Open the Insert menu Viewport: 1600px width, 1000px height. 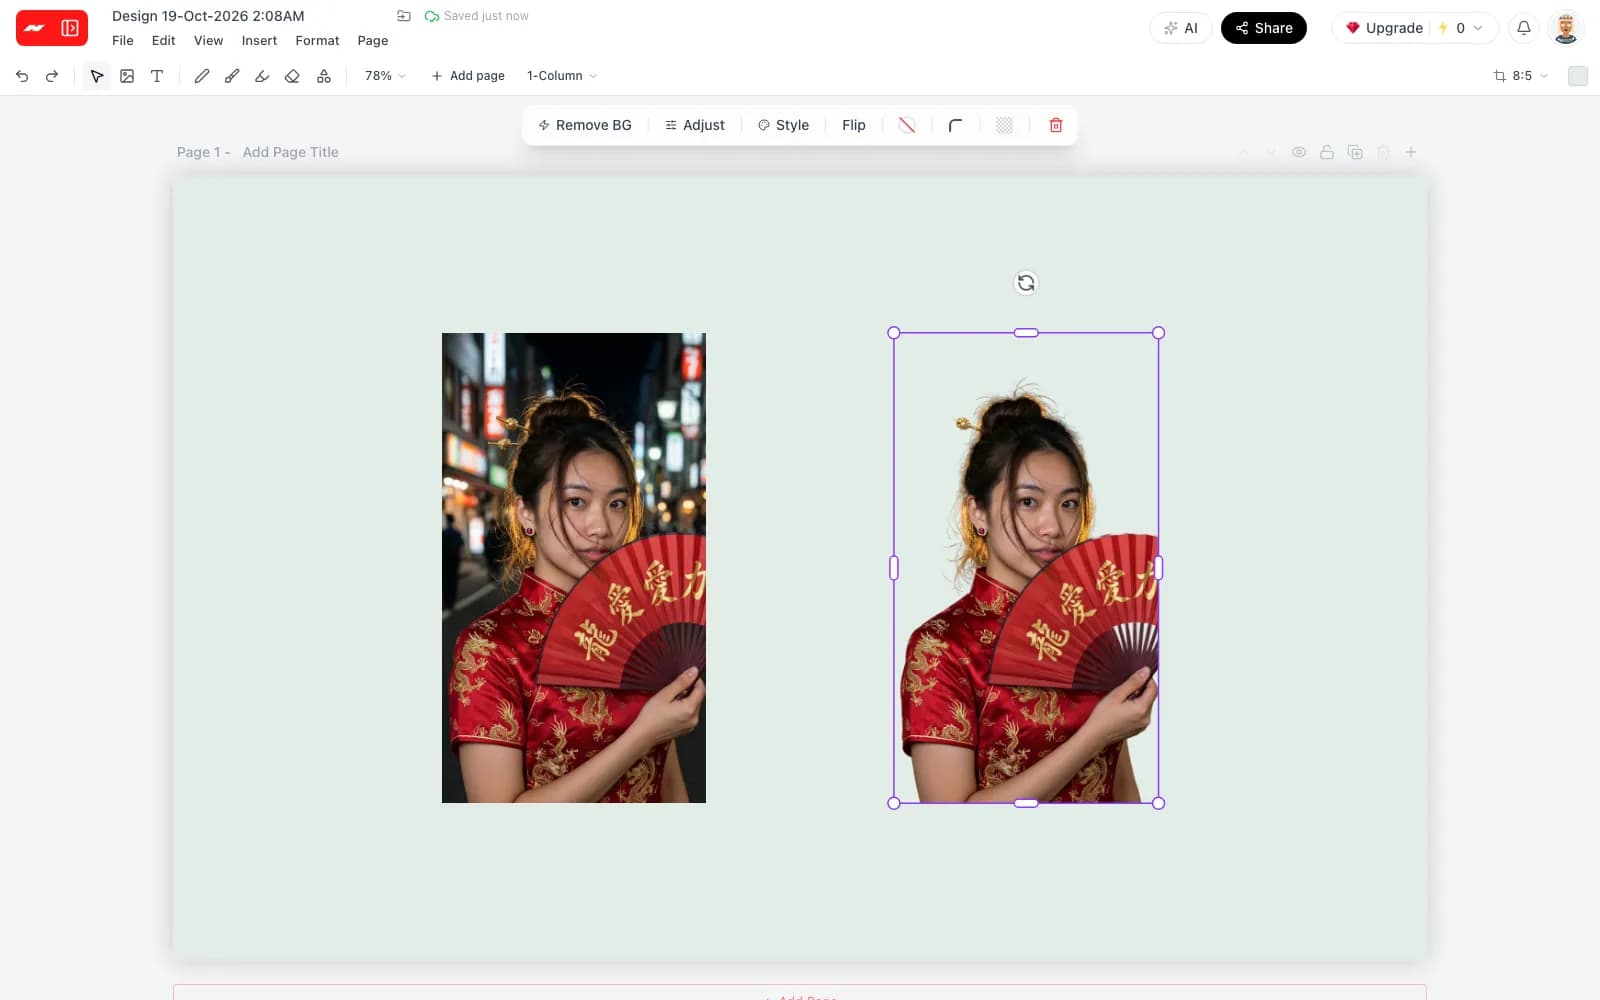[x=259, y=41]
